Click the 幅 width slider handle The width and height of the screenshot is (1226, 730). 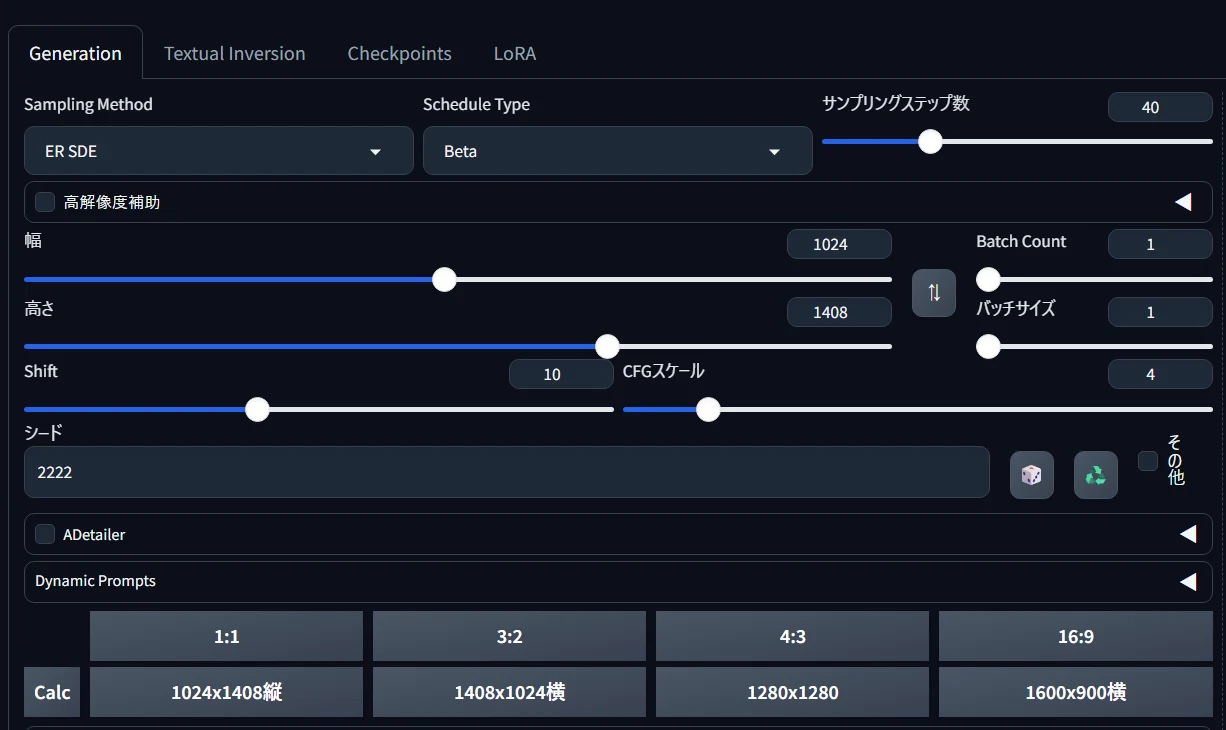444,279
